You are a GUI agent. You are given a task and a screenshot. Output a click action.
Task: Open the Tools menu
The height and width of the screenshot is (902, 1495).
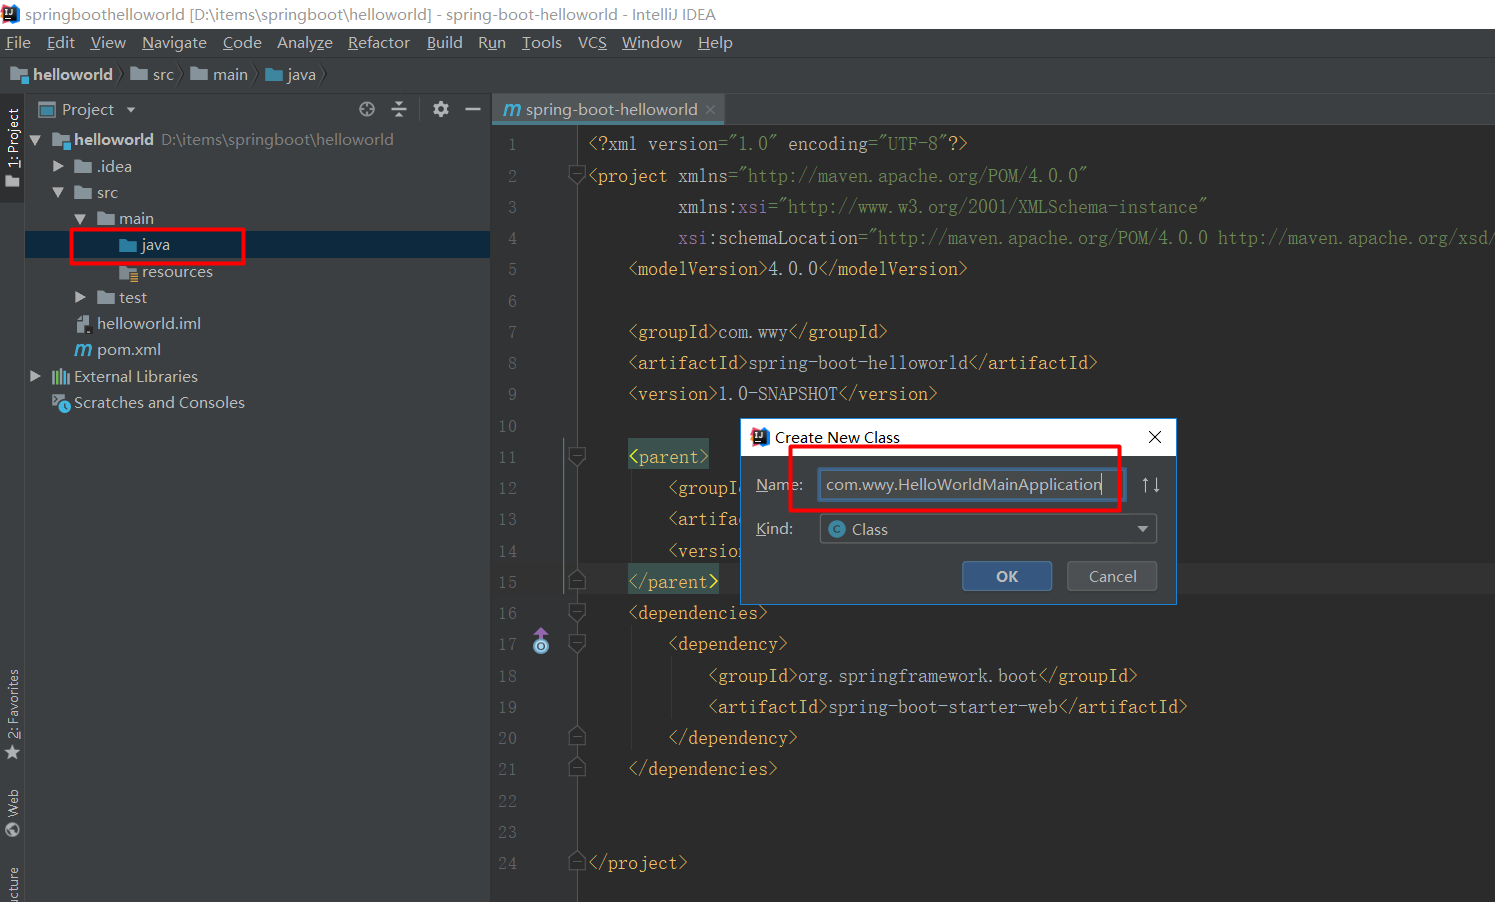click(542, 42)
